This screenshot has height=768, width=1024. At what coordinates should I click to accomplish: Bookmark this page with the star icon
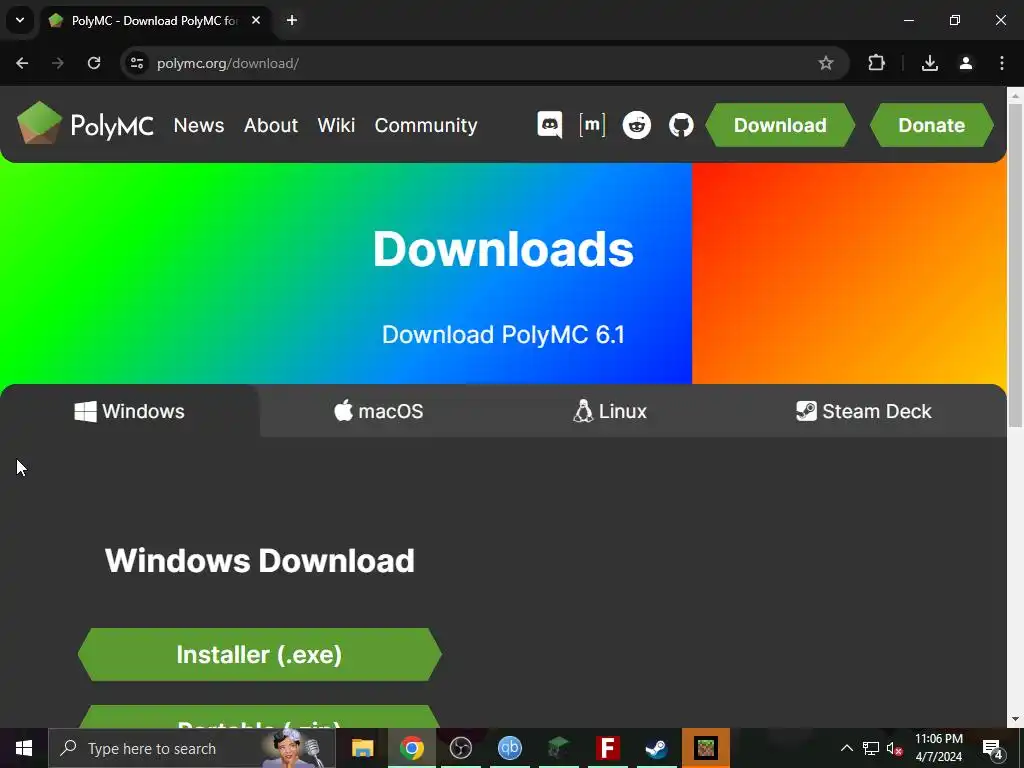click(825, 63)
